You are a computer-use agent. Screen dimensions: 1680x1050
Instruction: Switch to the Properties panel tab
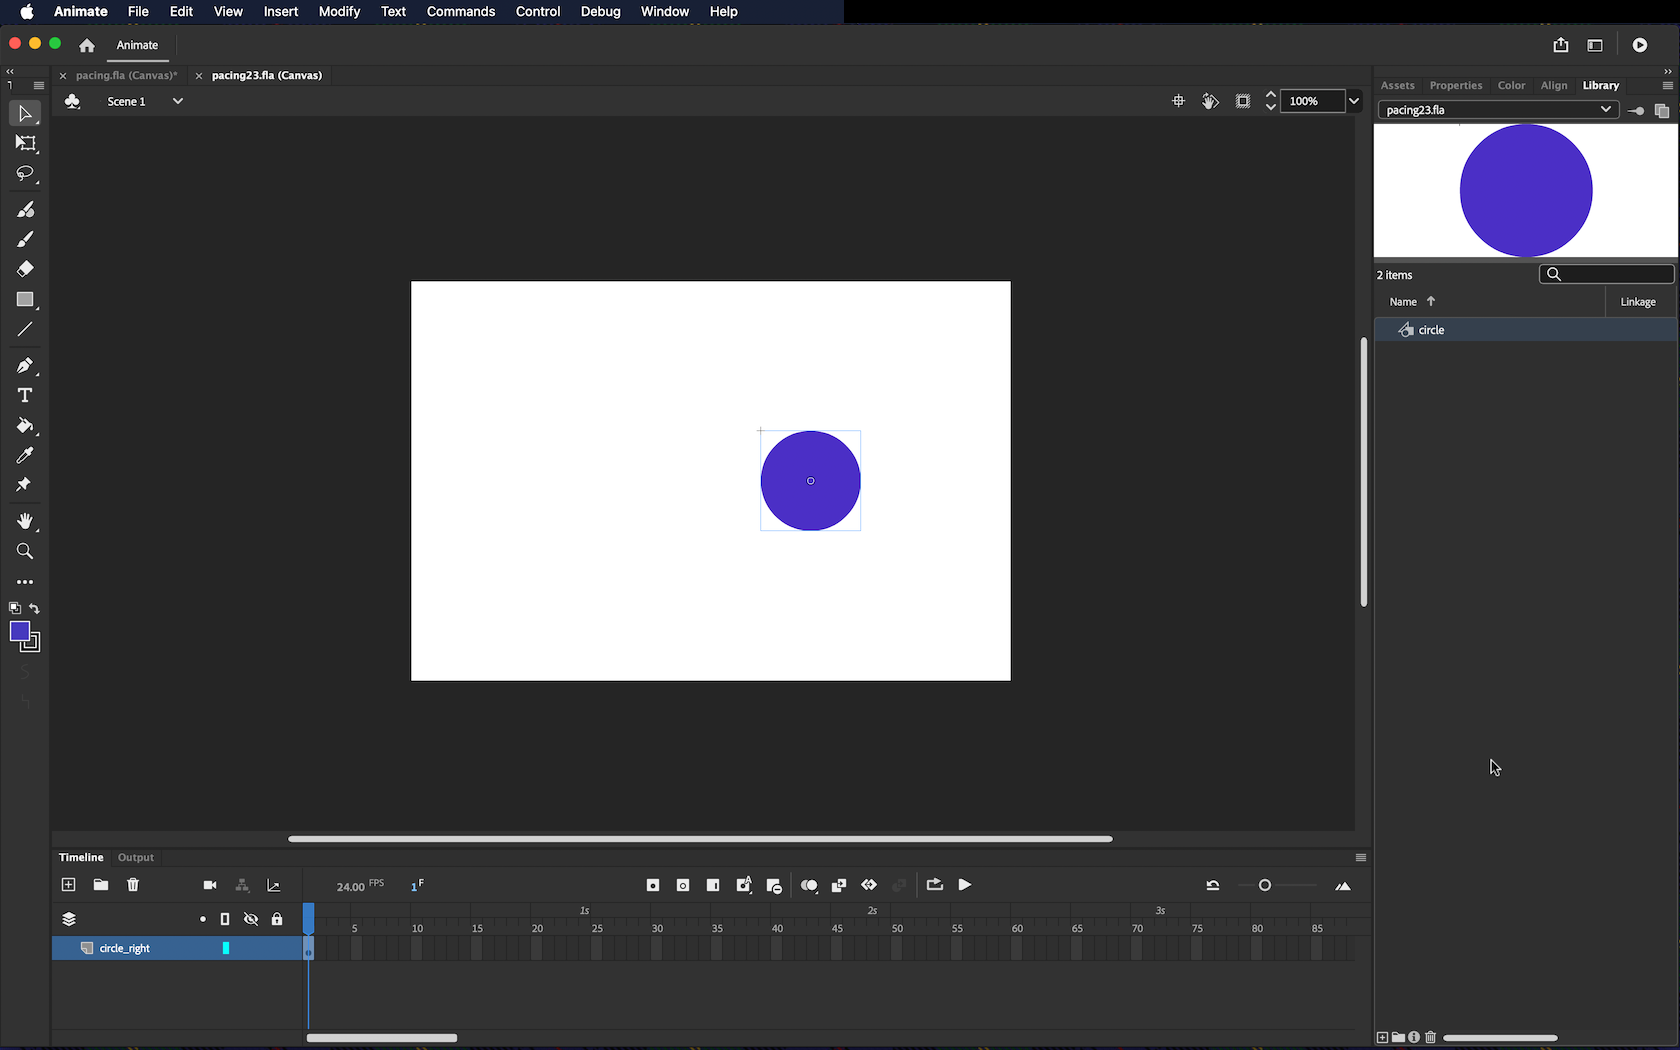click(1455, 86)
